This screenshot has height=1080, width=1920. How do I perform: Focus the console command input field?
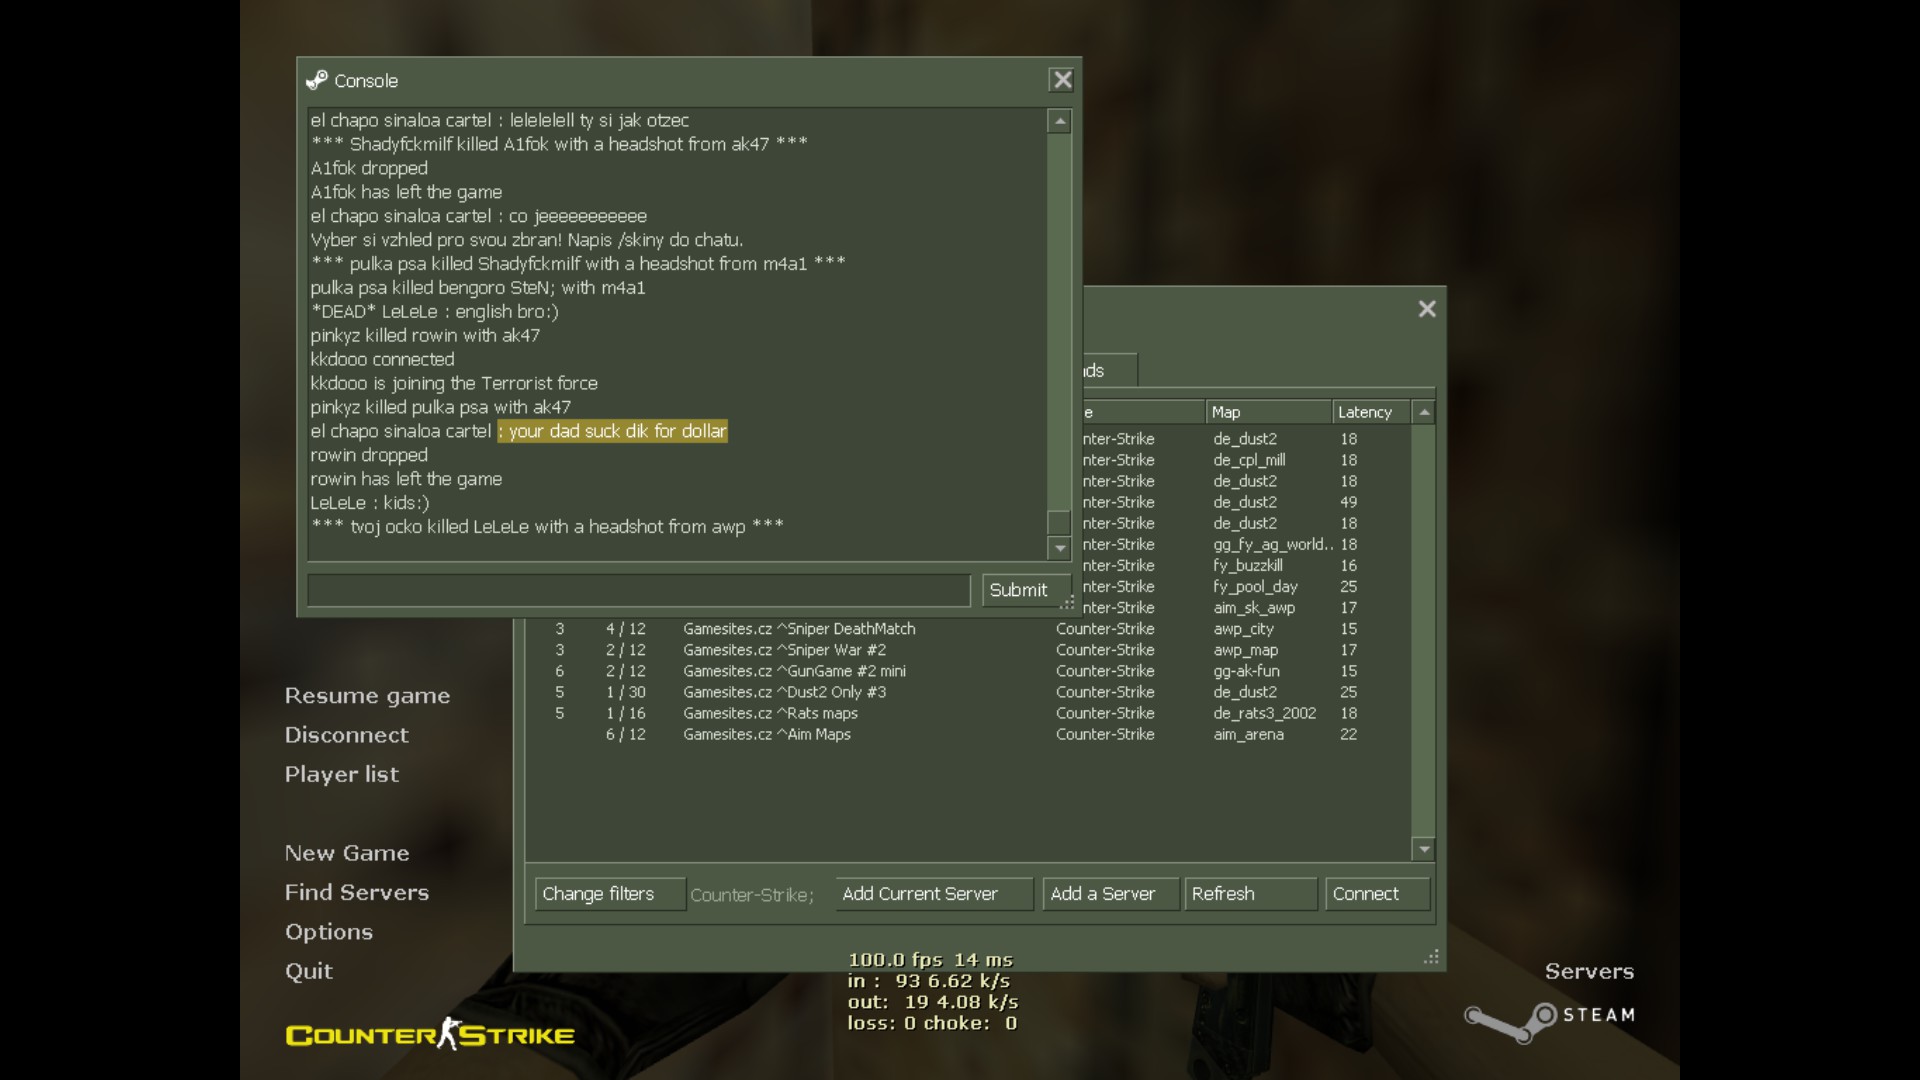(639, 590)
